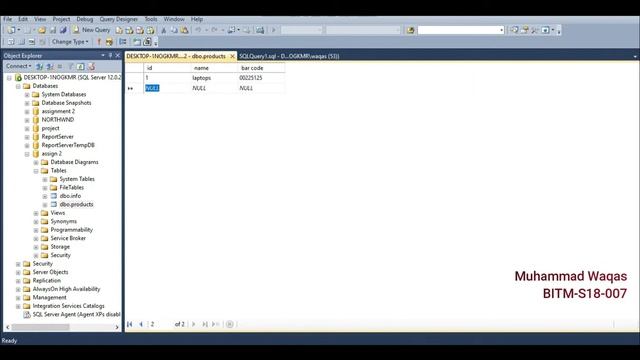The height and width of the screenshot is (360, 640).
Task: Move to last record navigation button
Action: click(x=205, y=324)
